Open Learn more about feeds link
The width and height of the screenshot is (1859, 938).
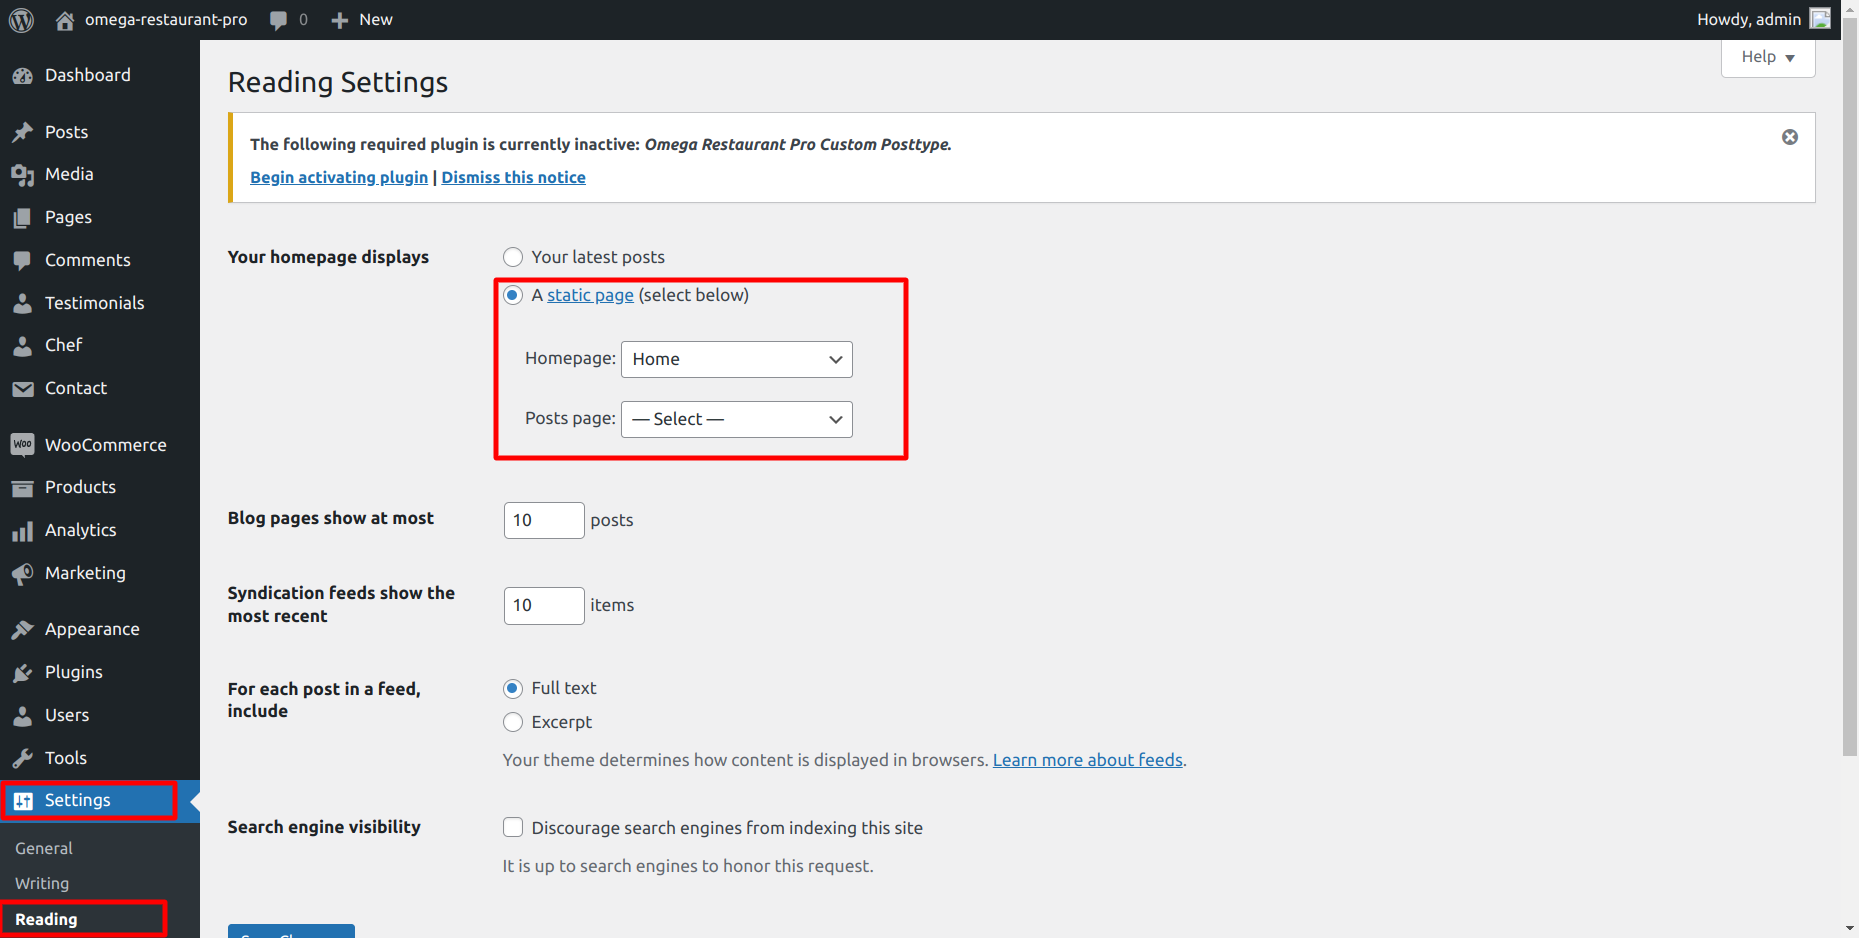tap(1088, 760)
